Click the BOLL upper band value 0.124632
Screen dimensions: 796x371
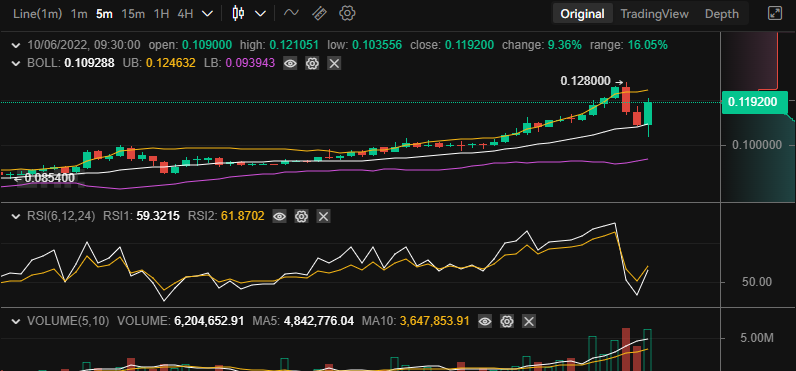(x=170, y=63)
